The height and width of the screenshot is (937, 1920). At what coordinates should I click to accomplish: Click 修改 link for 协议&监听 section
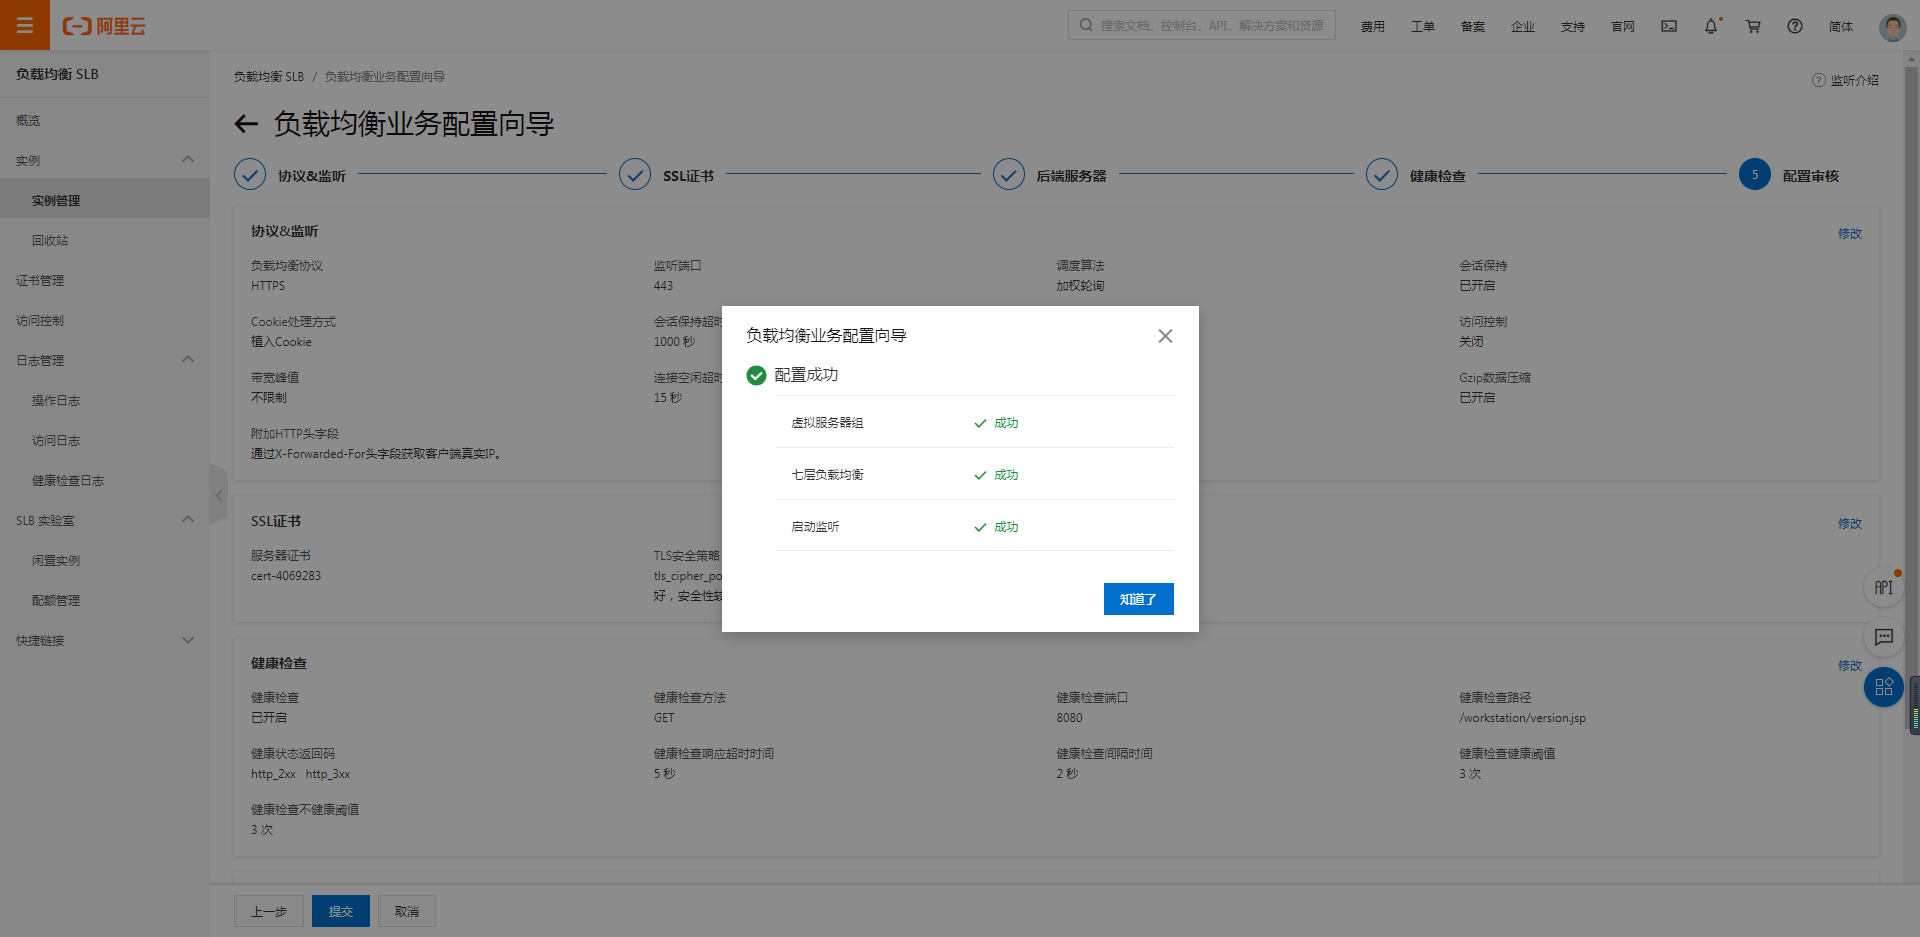(x=1849, y=233)
